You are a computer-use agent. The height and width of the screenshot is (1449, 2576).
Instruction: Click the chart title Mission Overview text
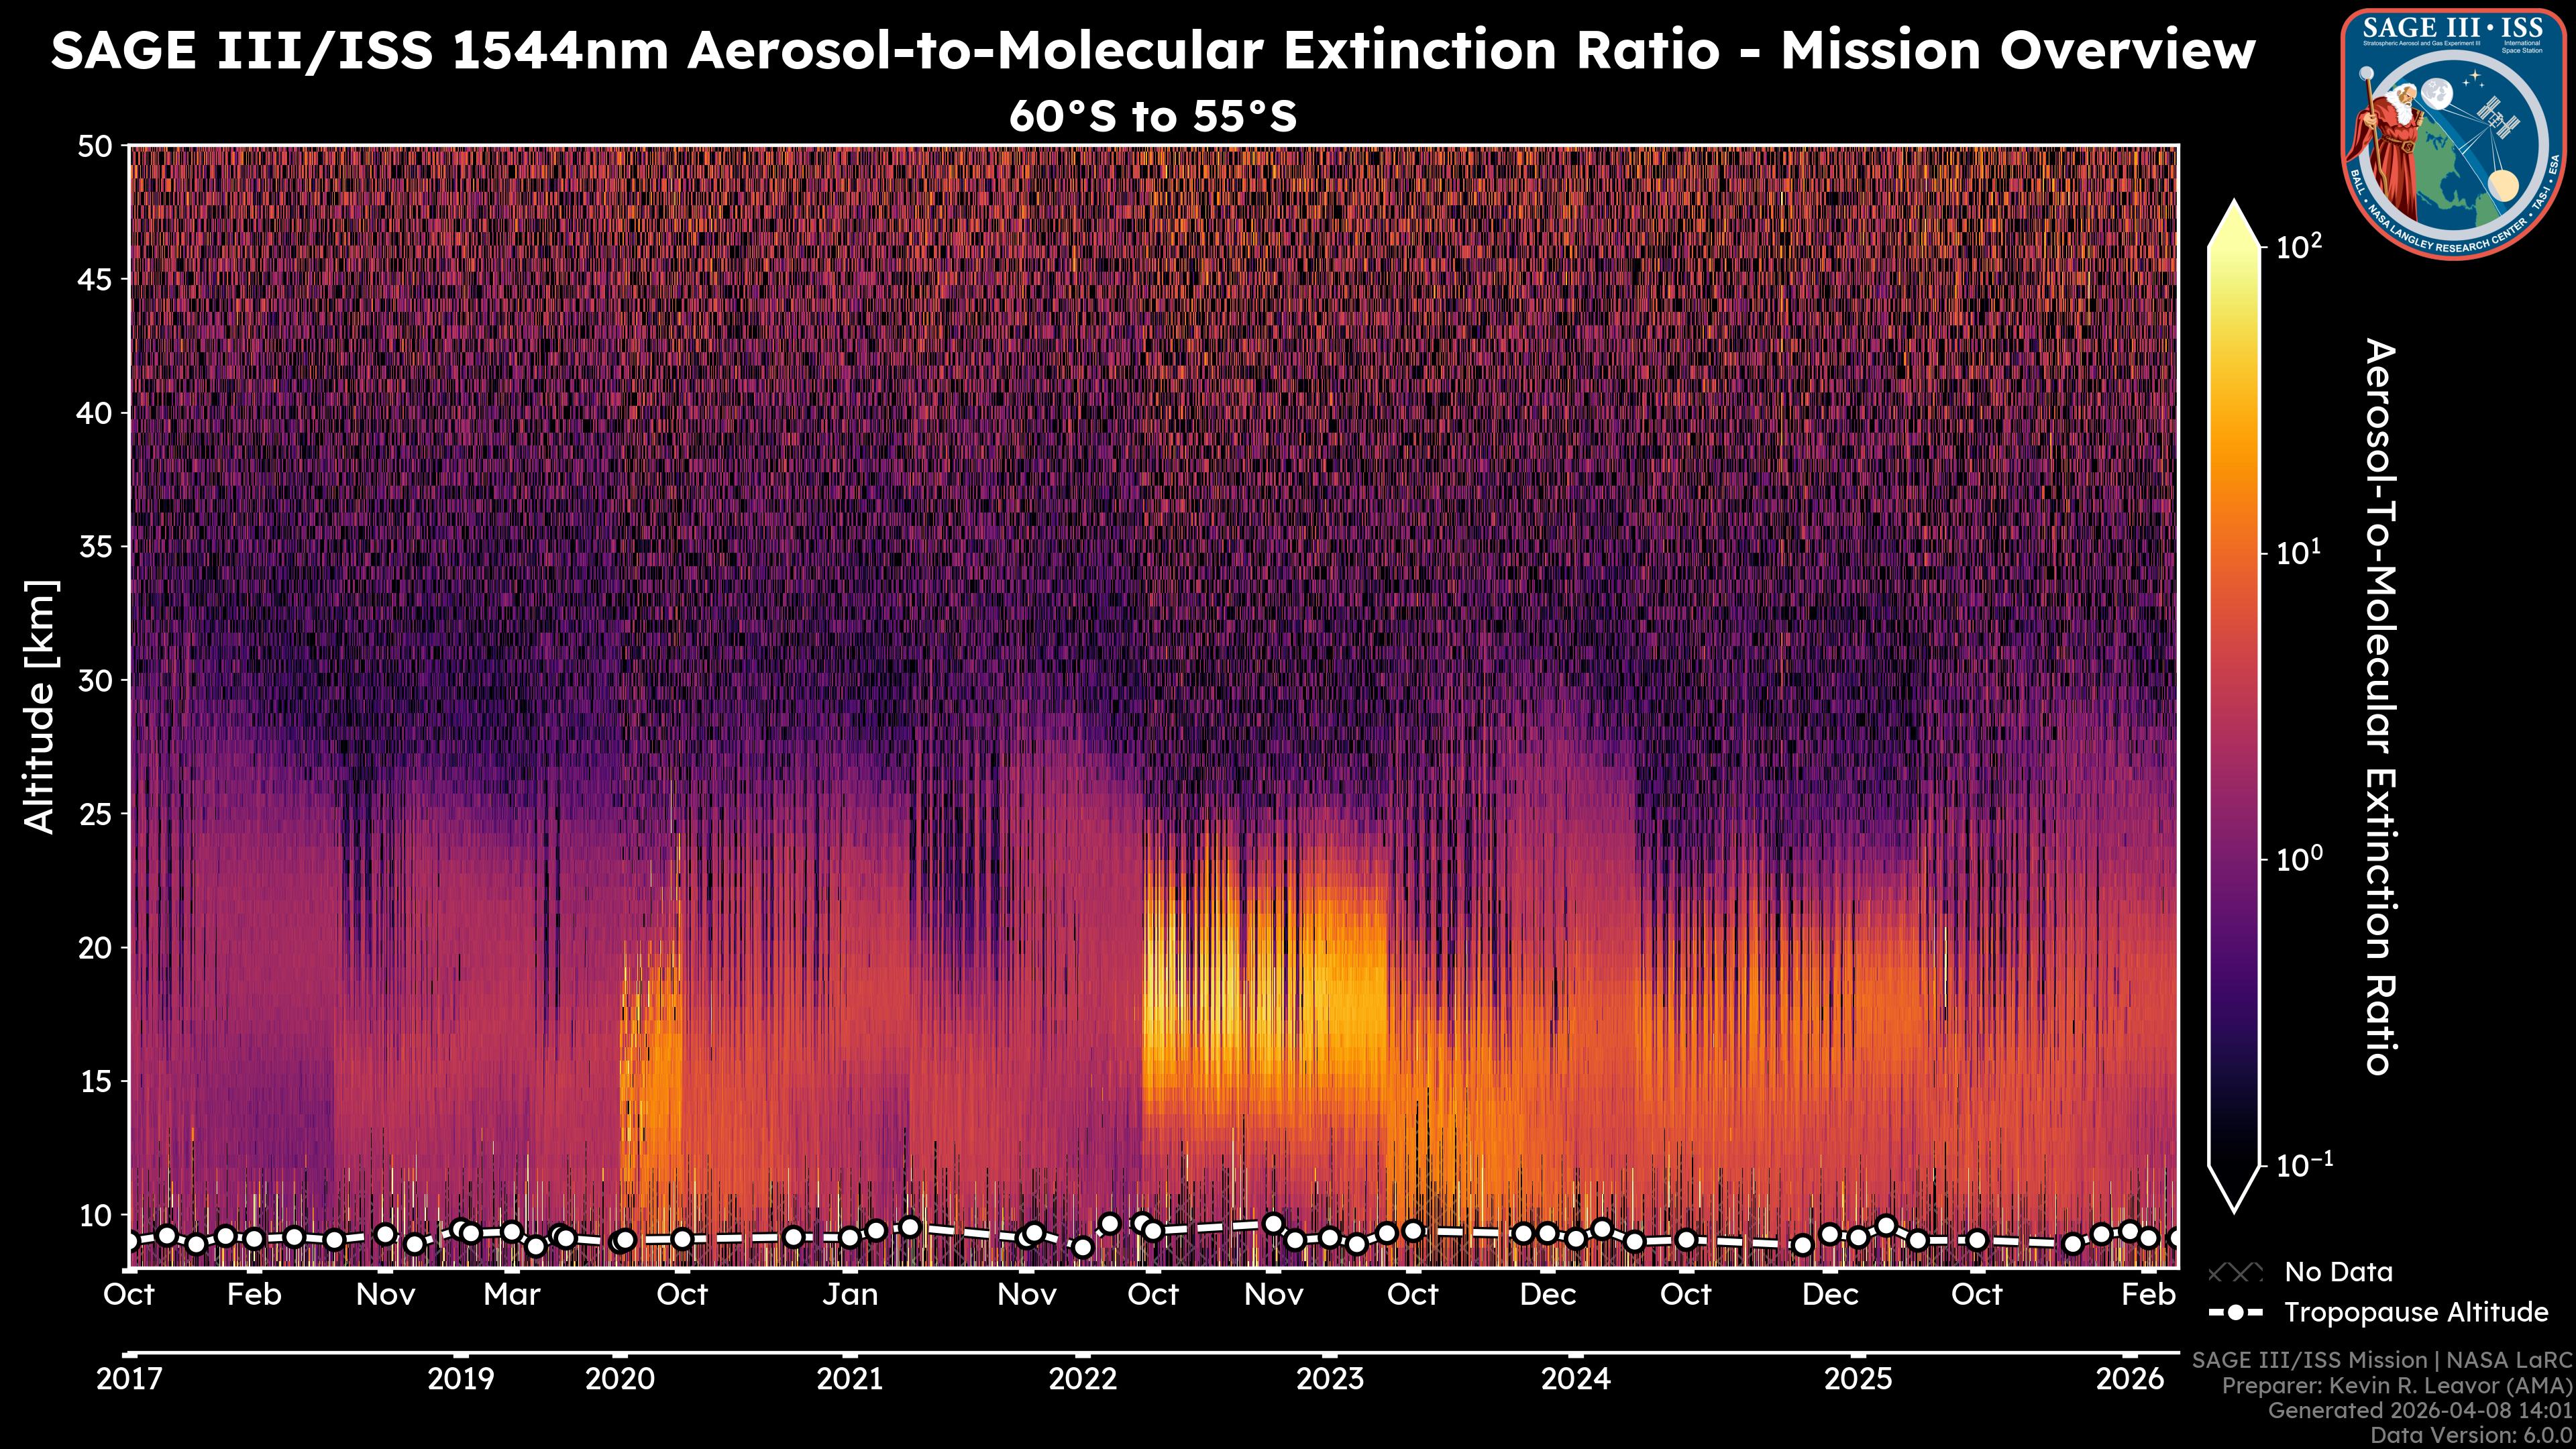[x=2017, y=50]
